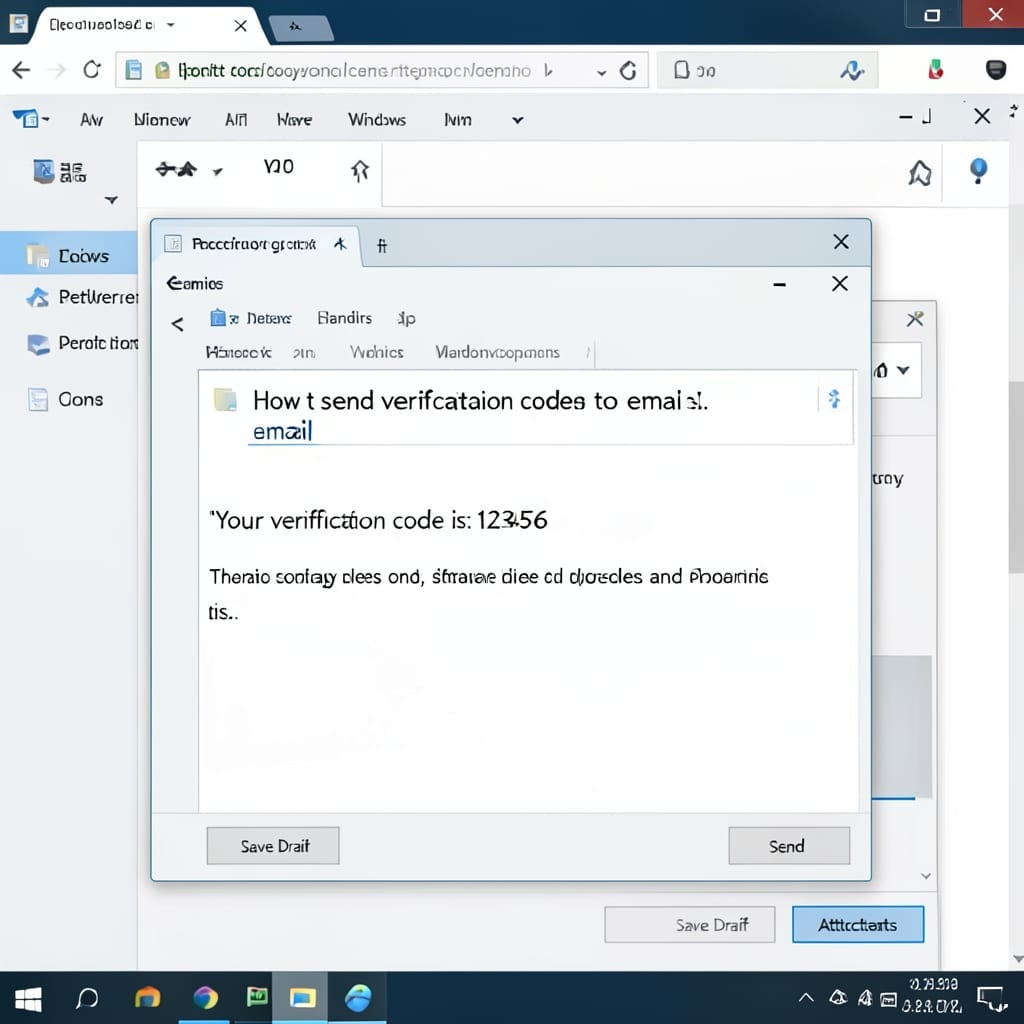Click the refresh icon inside the address bar
The width and height of the screenshot is (1024, 1024).
628,71
